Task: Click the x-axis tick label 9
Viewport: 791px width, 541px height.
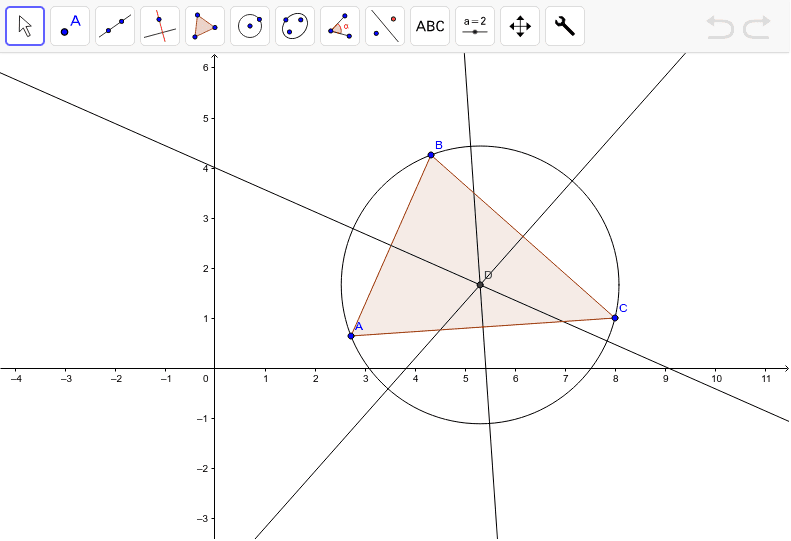Action: point(666,379)
